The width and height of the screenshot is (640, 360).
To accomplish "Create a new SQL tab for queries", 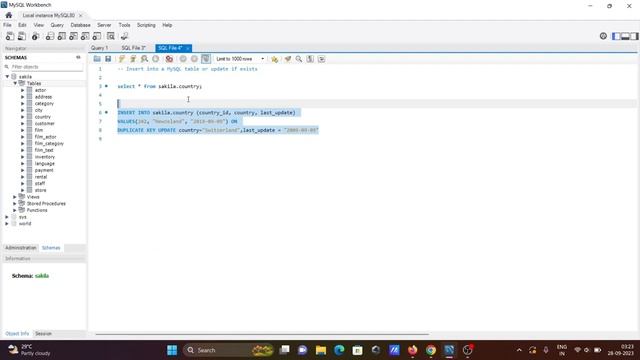I will (10, 36).
